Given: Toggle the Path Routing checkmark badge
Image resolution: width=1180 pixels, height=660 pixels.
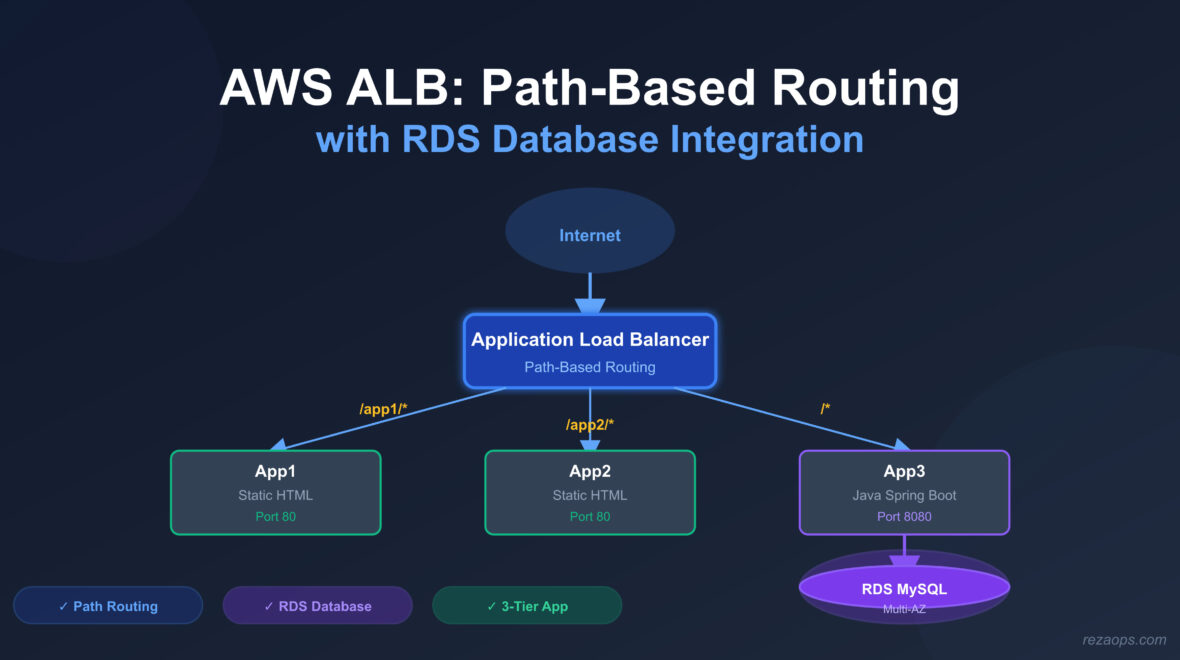Looking at the screenshot, I should pyautogui.click(x=108, y=605).
